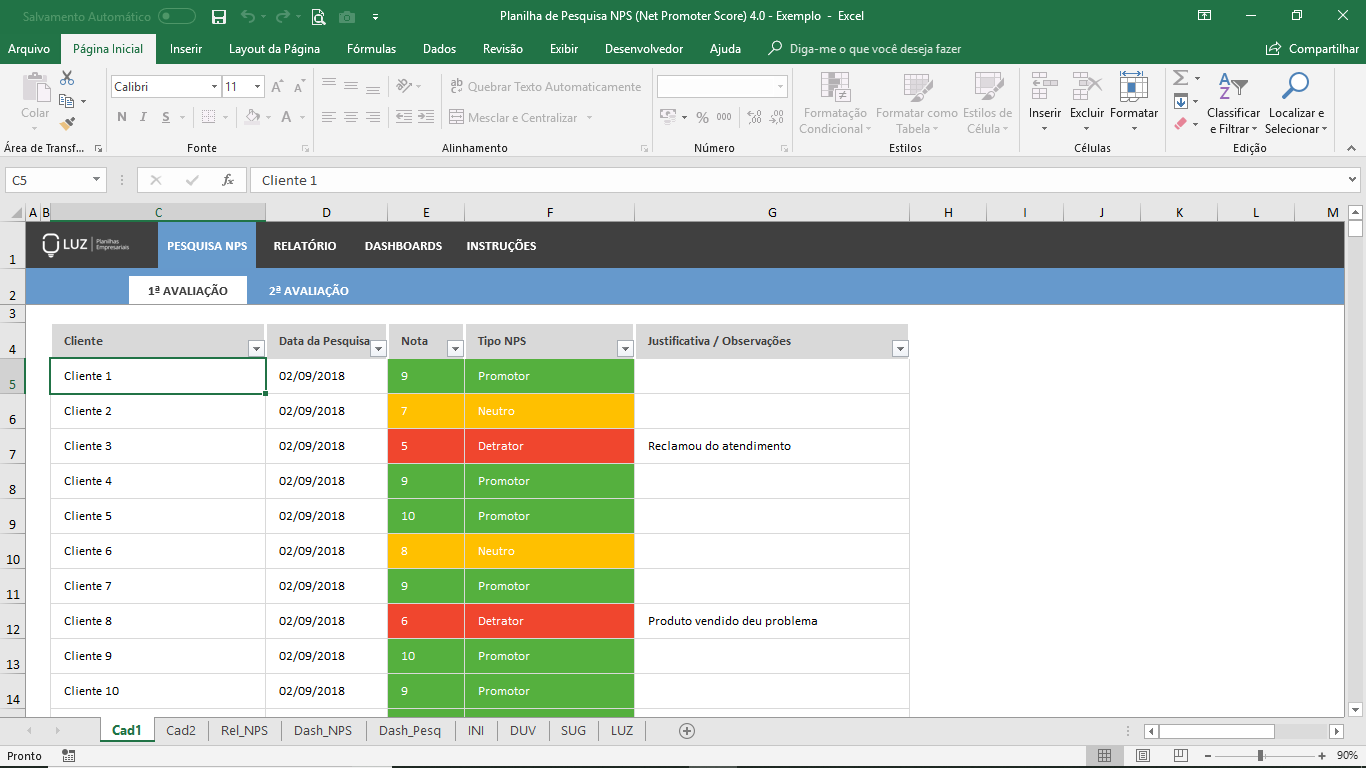Open the number format dropdown
Image resolution: width=1366 pixels, height=768 pixels.
(780, 87)
